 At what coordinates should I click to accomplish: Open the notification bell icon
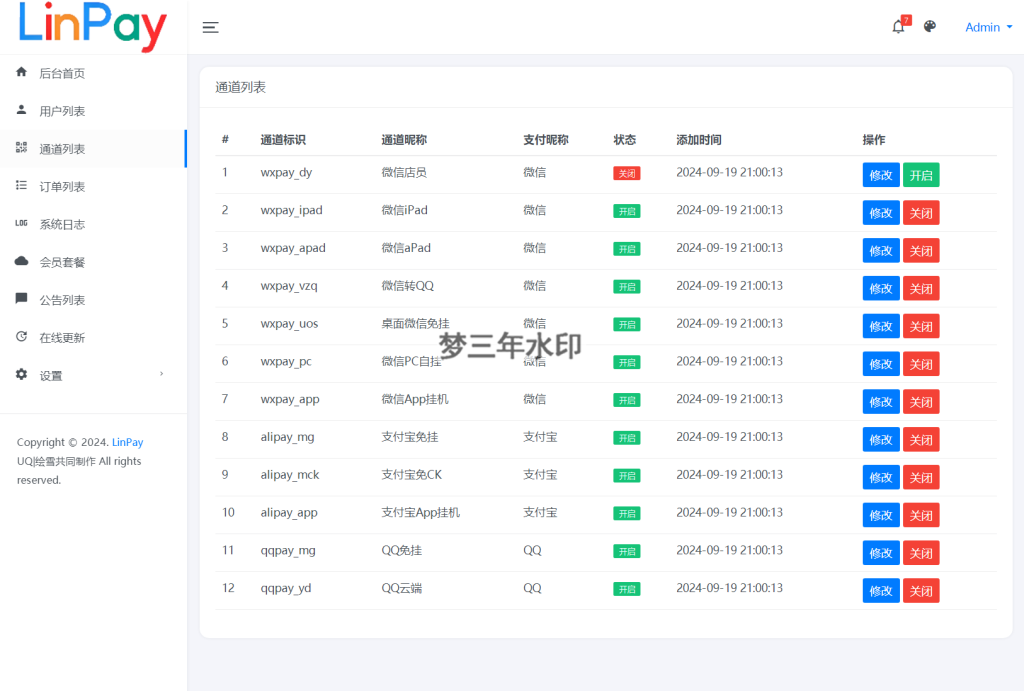(899, 27)
